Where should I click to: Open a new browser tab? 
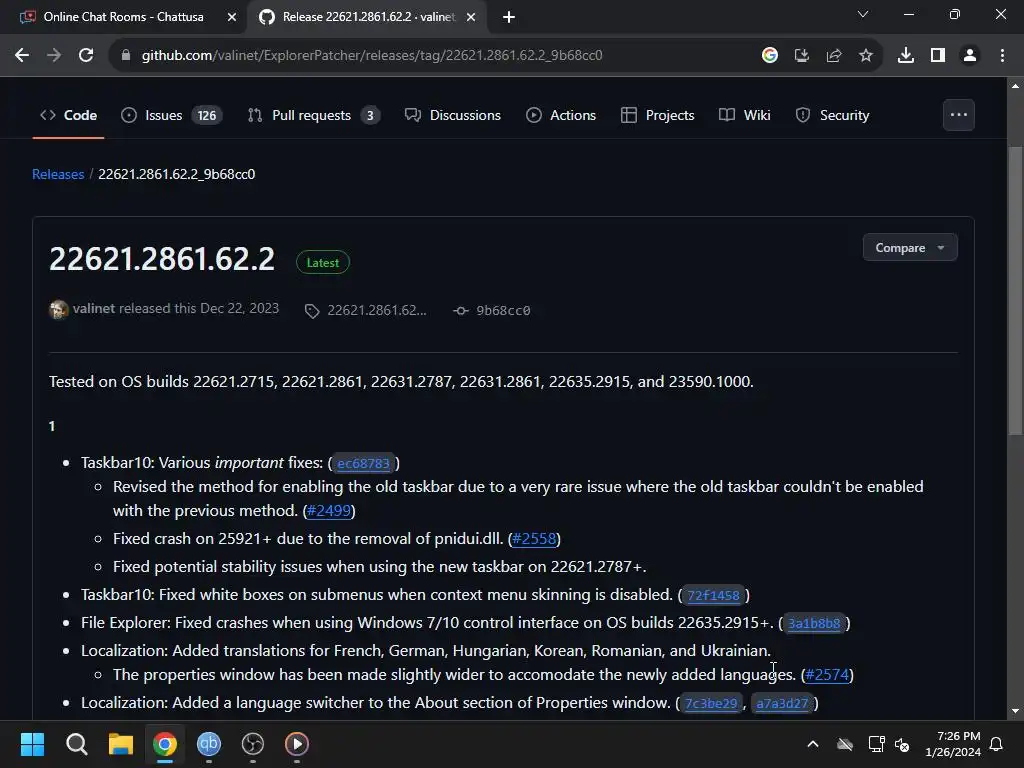pos(509,17)
